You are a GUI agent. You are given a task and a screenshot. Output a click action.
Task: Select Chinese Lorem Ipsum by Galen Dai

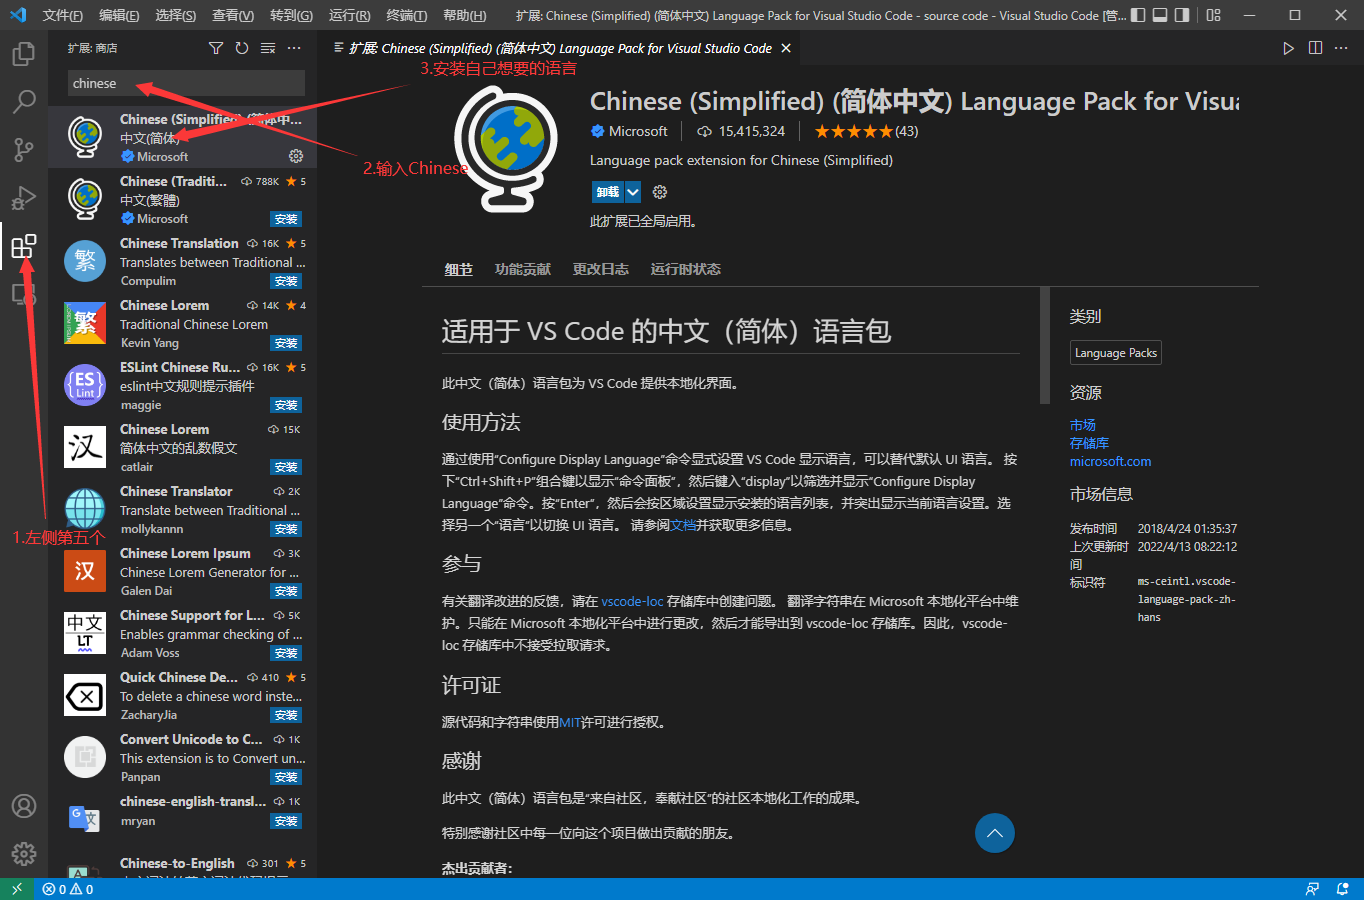click(x=182, y=571)
